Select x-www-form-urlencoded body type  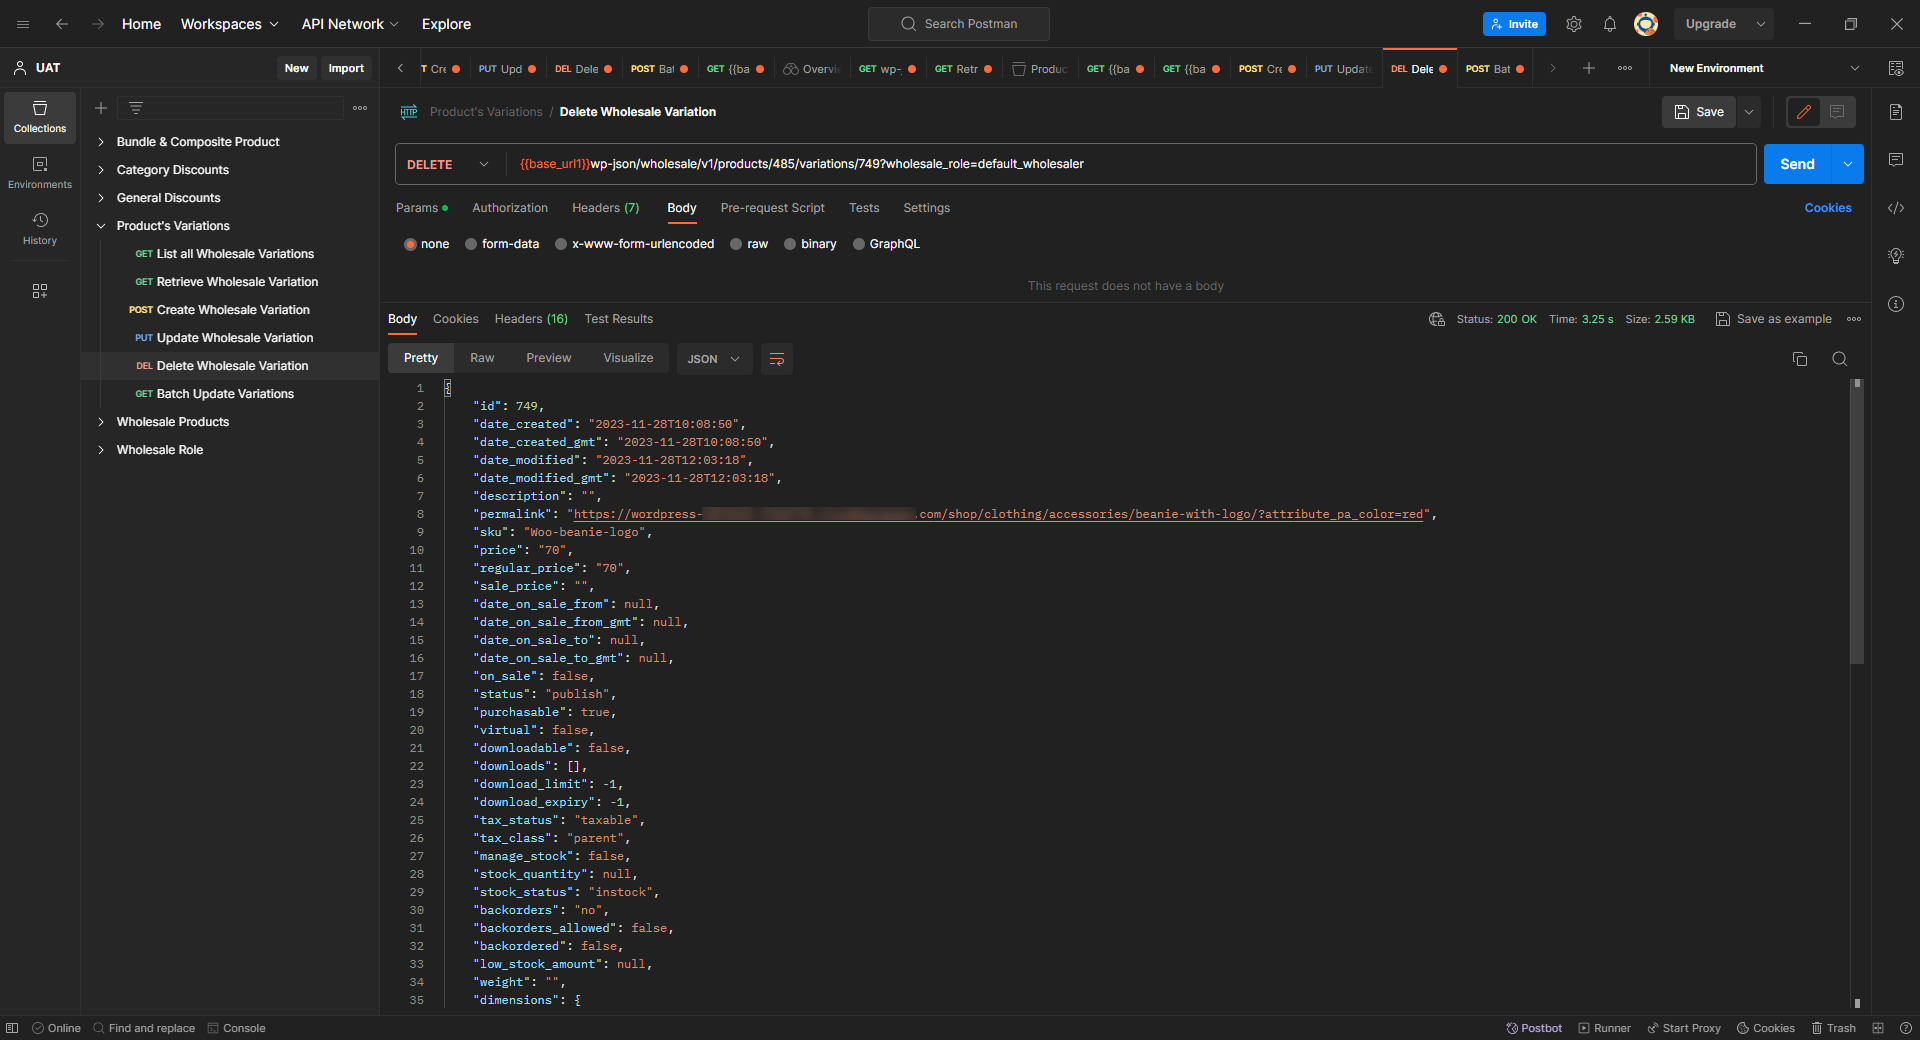click(561, 244)
